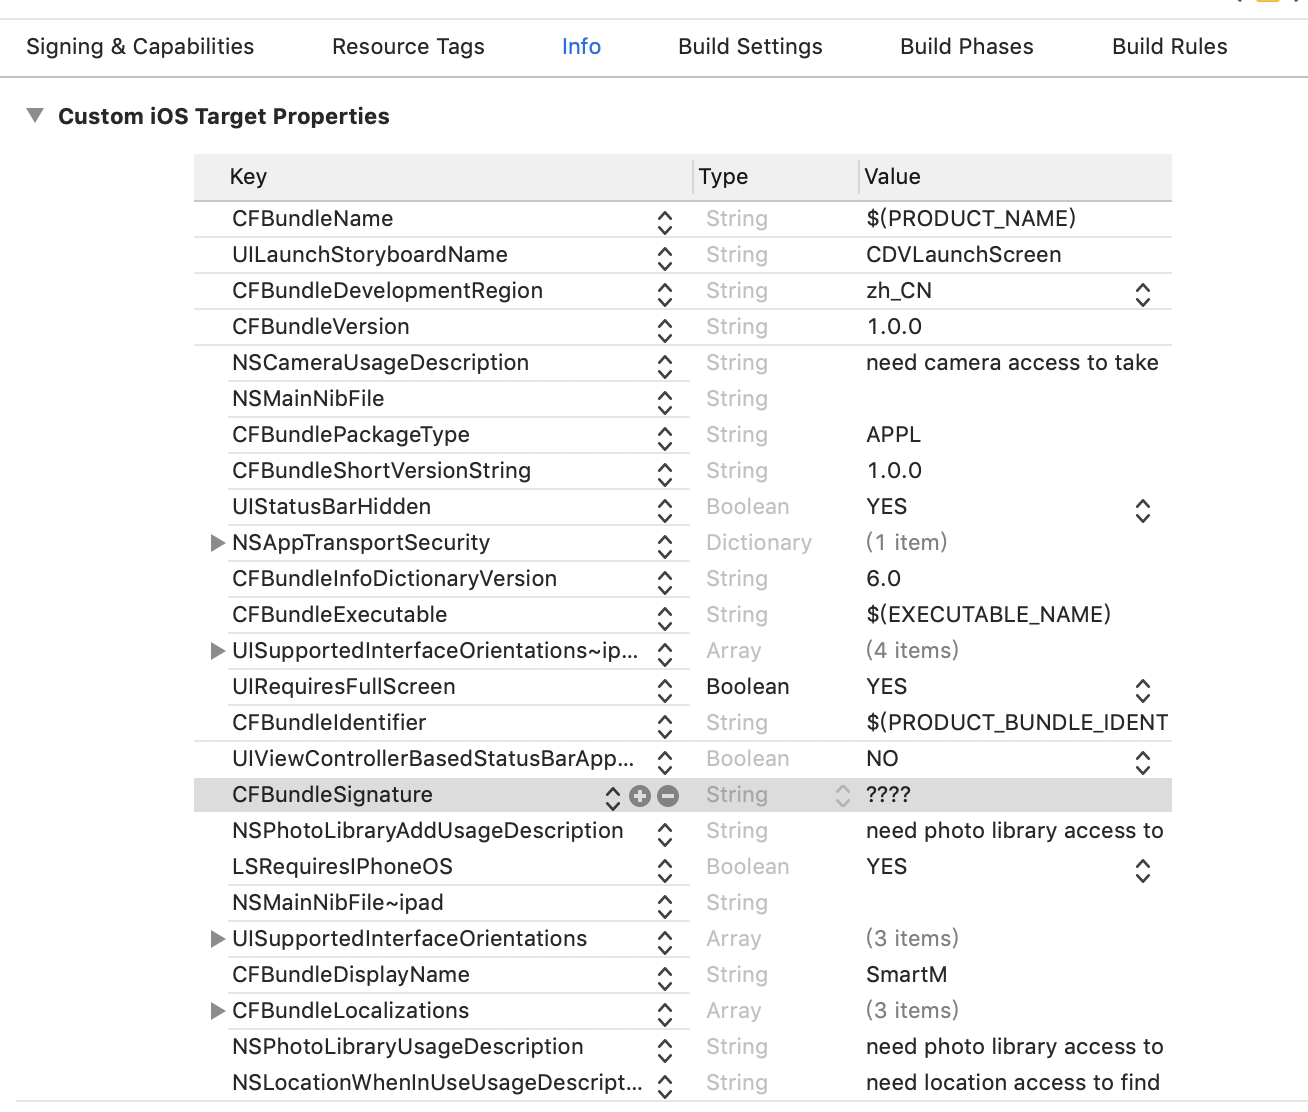Image resolution: width=1308 pixels, height=1112 pixels.
Task: Add a new property below CFBundleSignature
Action: [x=641, y=795]
